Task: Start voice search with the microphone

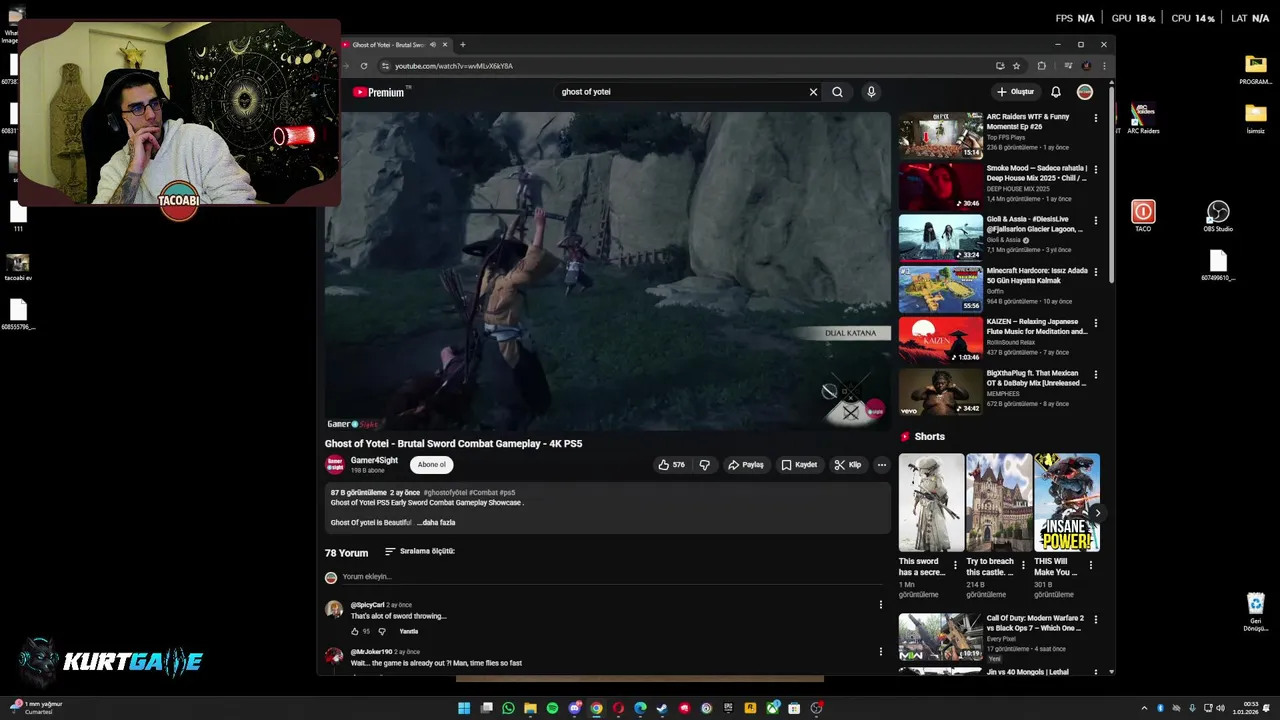Action: 871,92
